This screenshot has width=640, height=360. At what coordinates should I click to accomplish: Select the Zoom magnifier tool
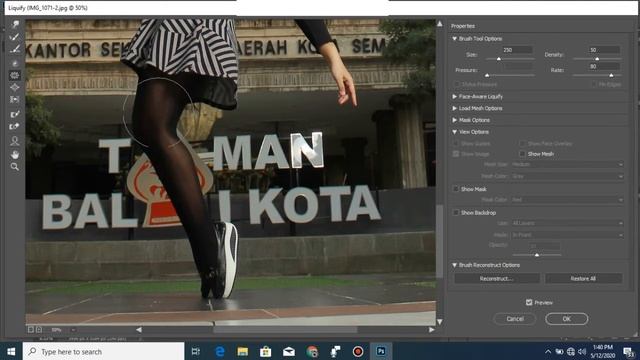(x=15, y=167)
